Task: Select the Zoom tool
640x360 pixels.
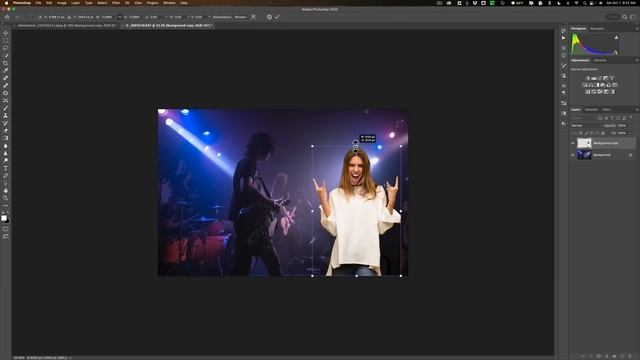Action: click(x=5, y=198)
